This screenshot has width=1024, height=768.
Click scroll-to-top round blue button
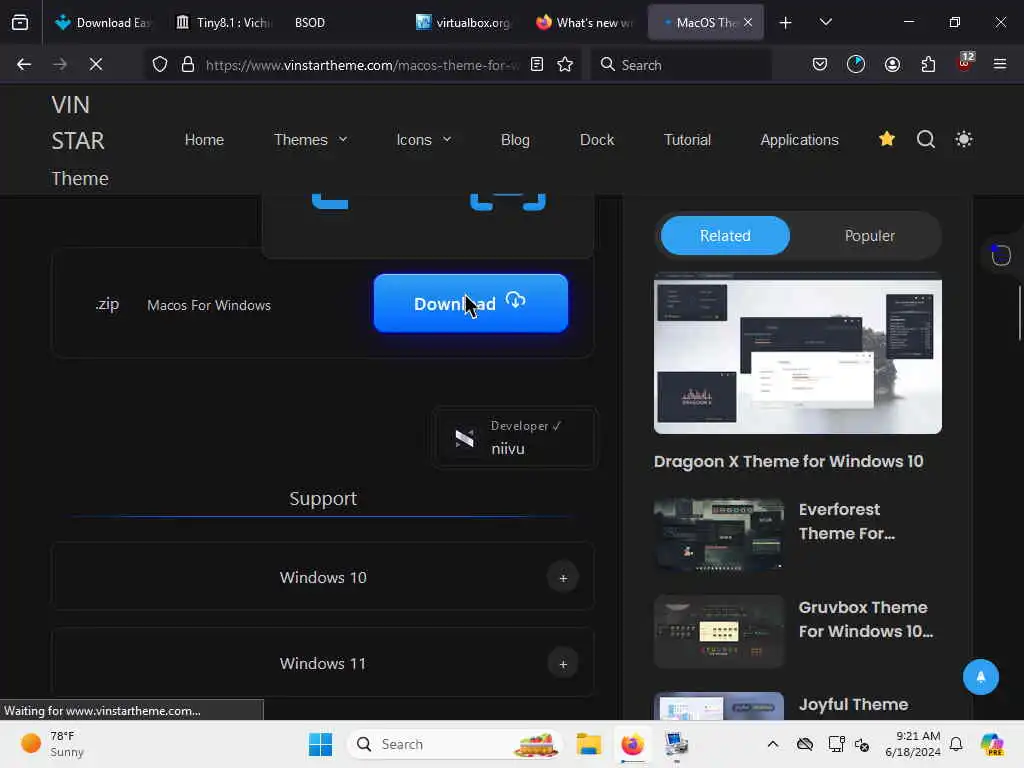(x=980, y=677)
